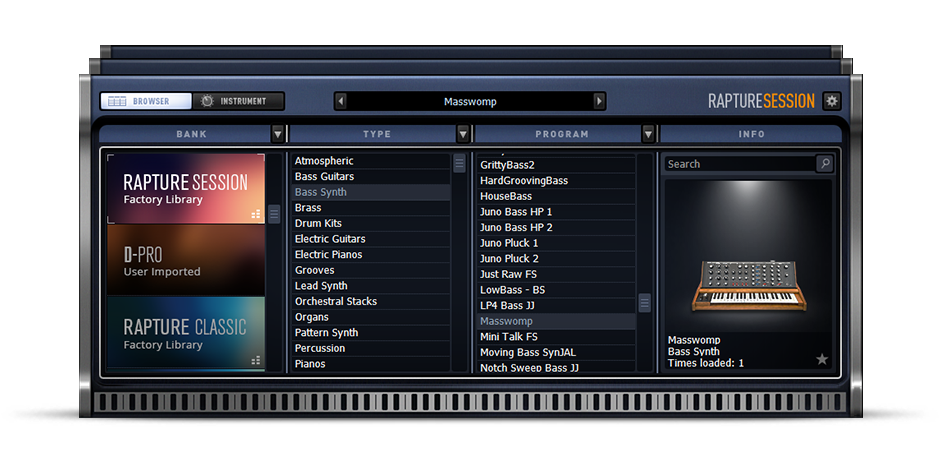Select the Lead Synth type
The height and width of the screenshot is (470, 940).
click(x=370, y=285)
